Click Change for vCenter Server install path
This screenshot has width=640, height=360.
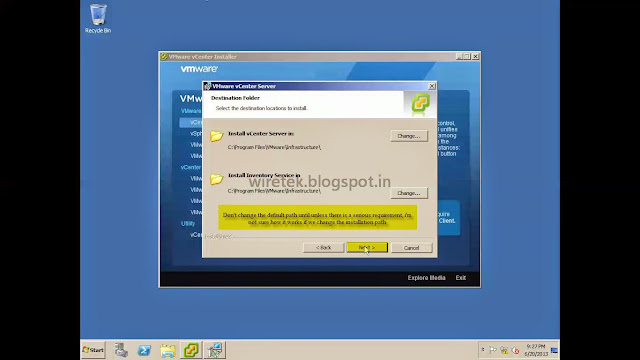(x=409, y=136)
